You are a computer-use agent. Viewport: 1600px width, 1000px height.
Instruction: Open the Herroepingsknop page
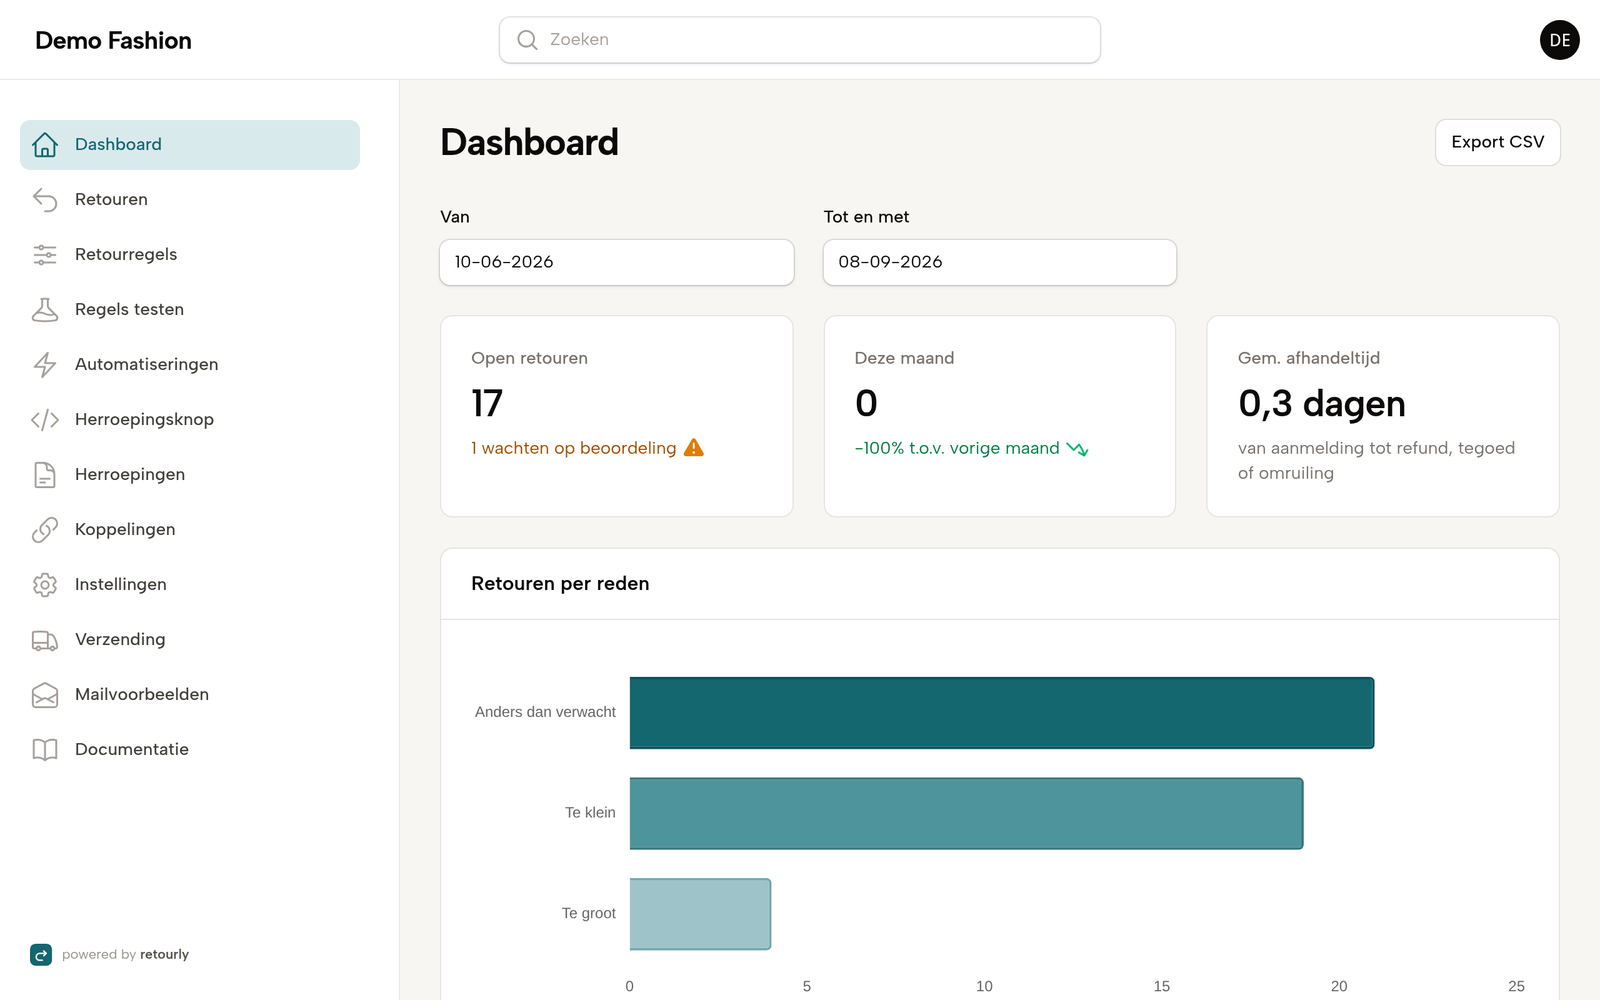(190, 420)
